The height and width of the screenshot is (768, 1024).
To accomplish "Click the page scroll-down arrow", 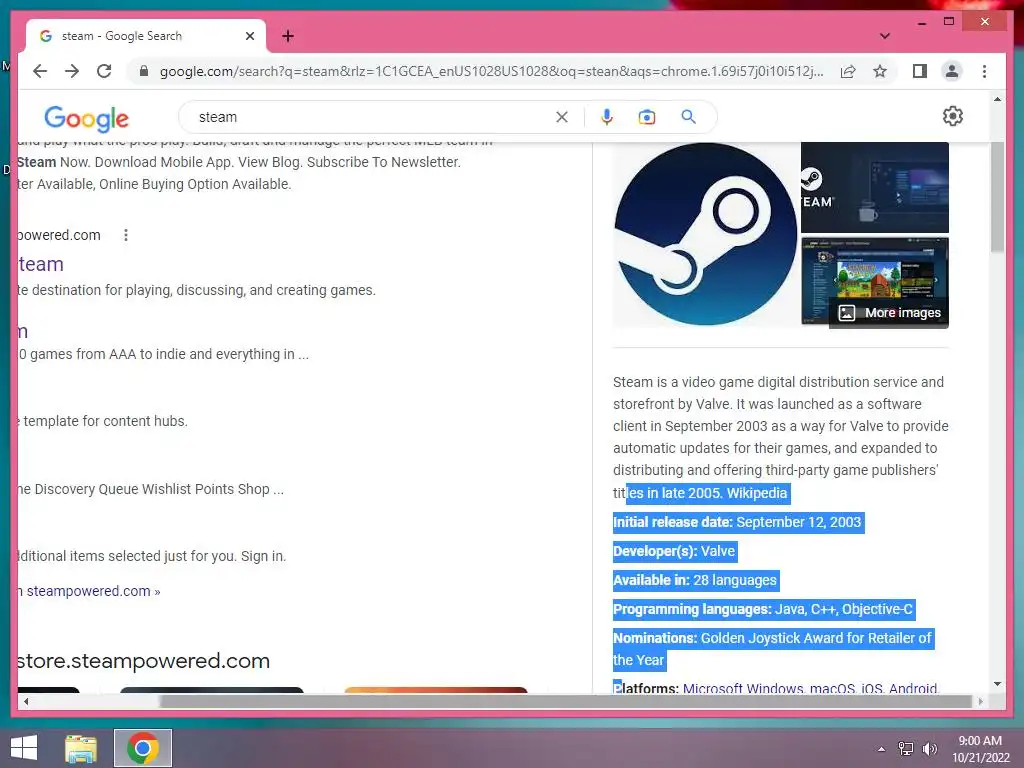I will pyautogui.click(x=997, y=684).
